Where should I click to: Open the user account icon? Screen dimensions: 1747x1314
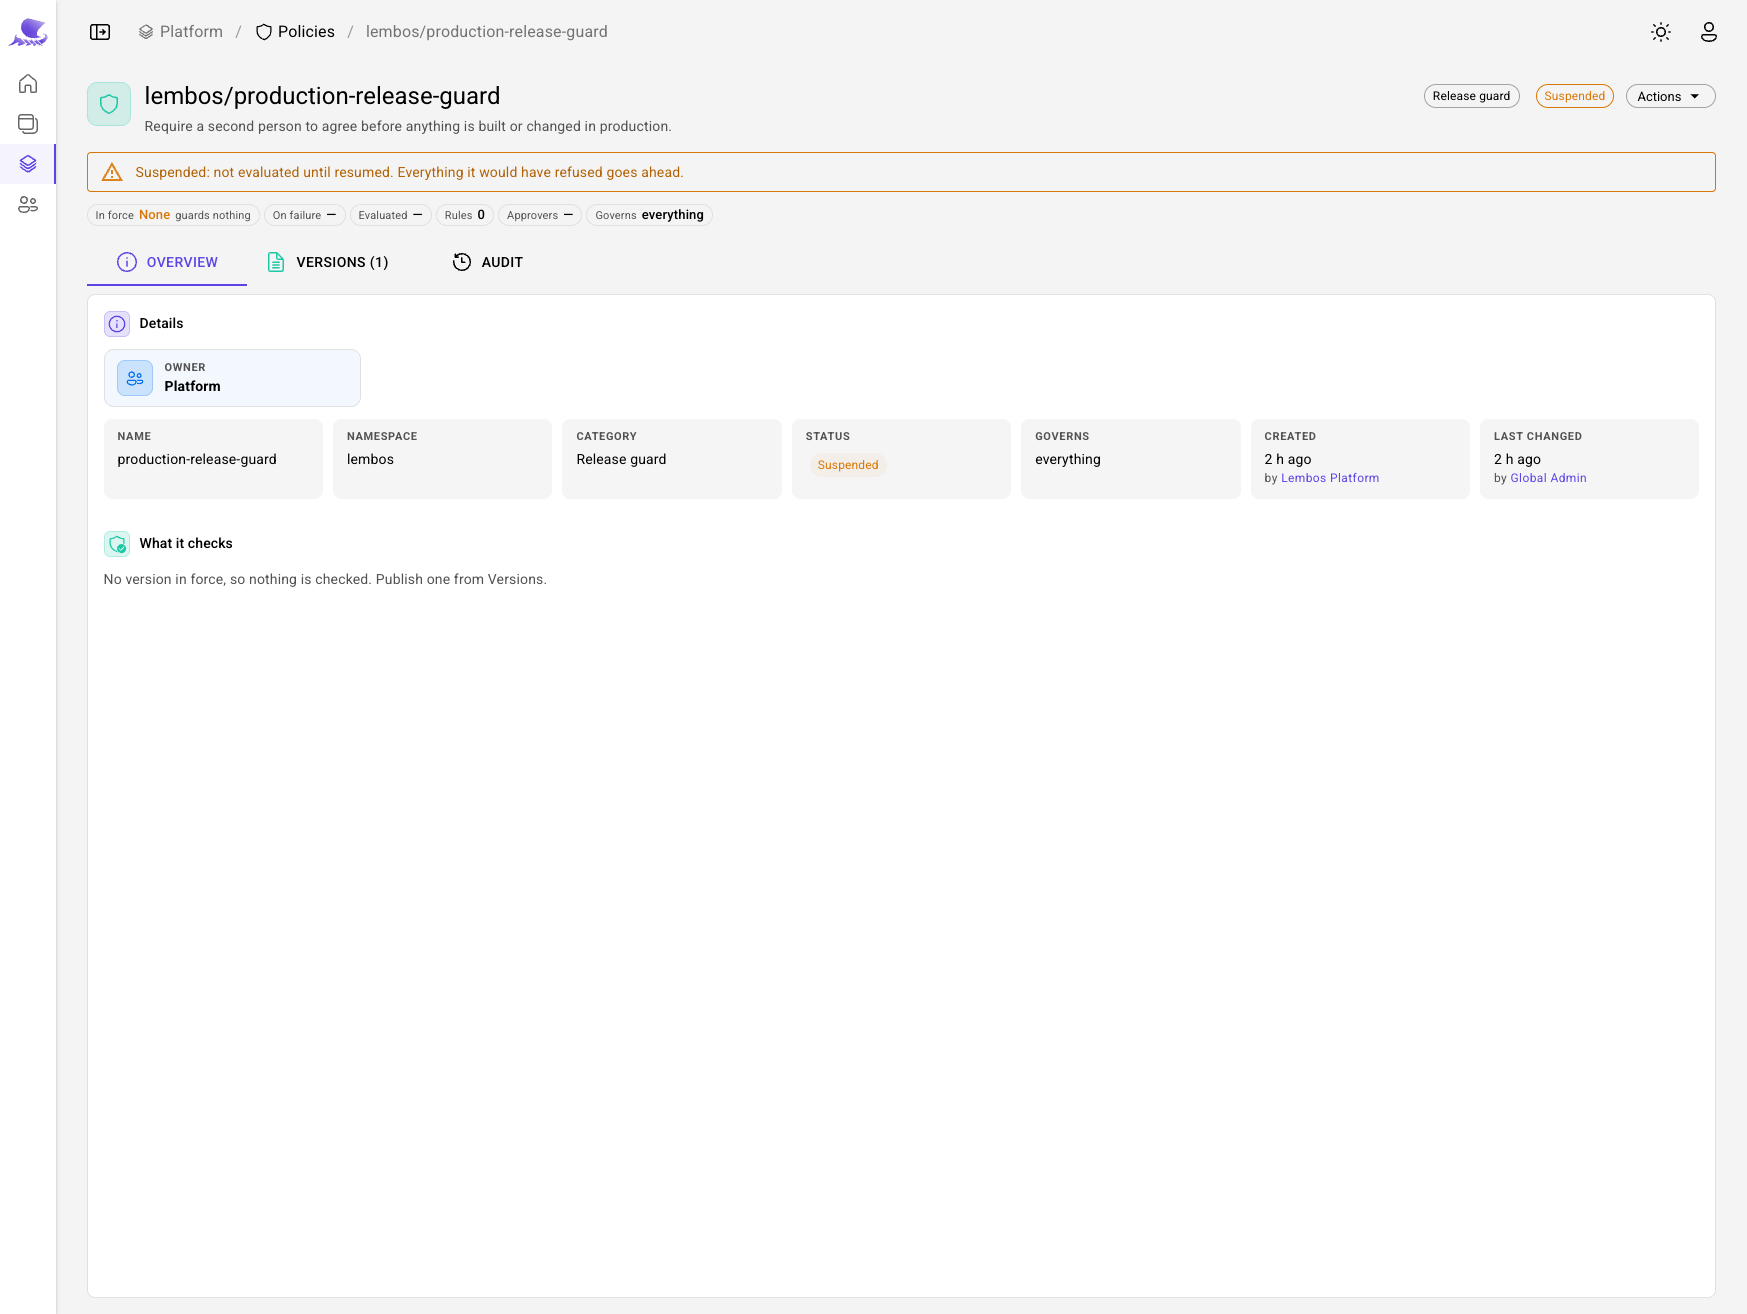[x=1709, y=32]
